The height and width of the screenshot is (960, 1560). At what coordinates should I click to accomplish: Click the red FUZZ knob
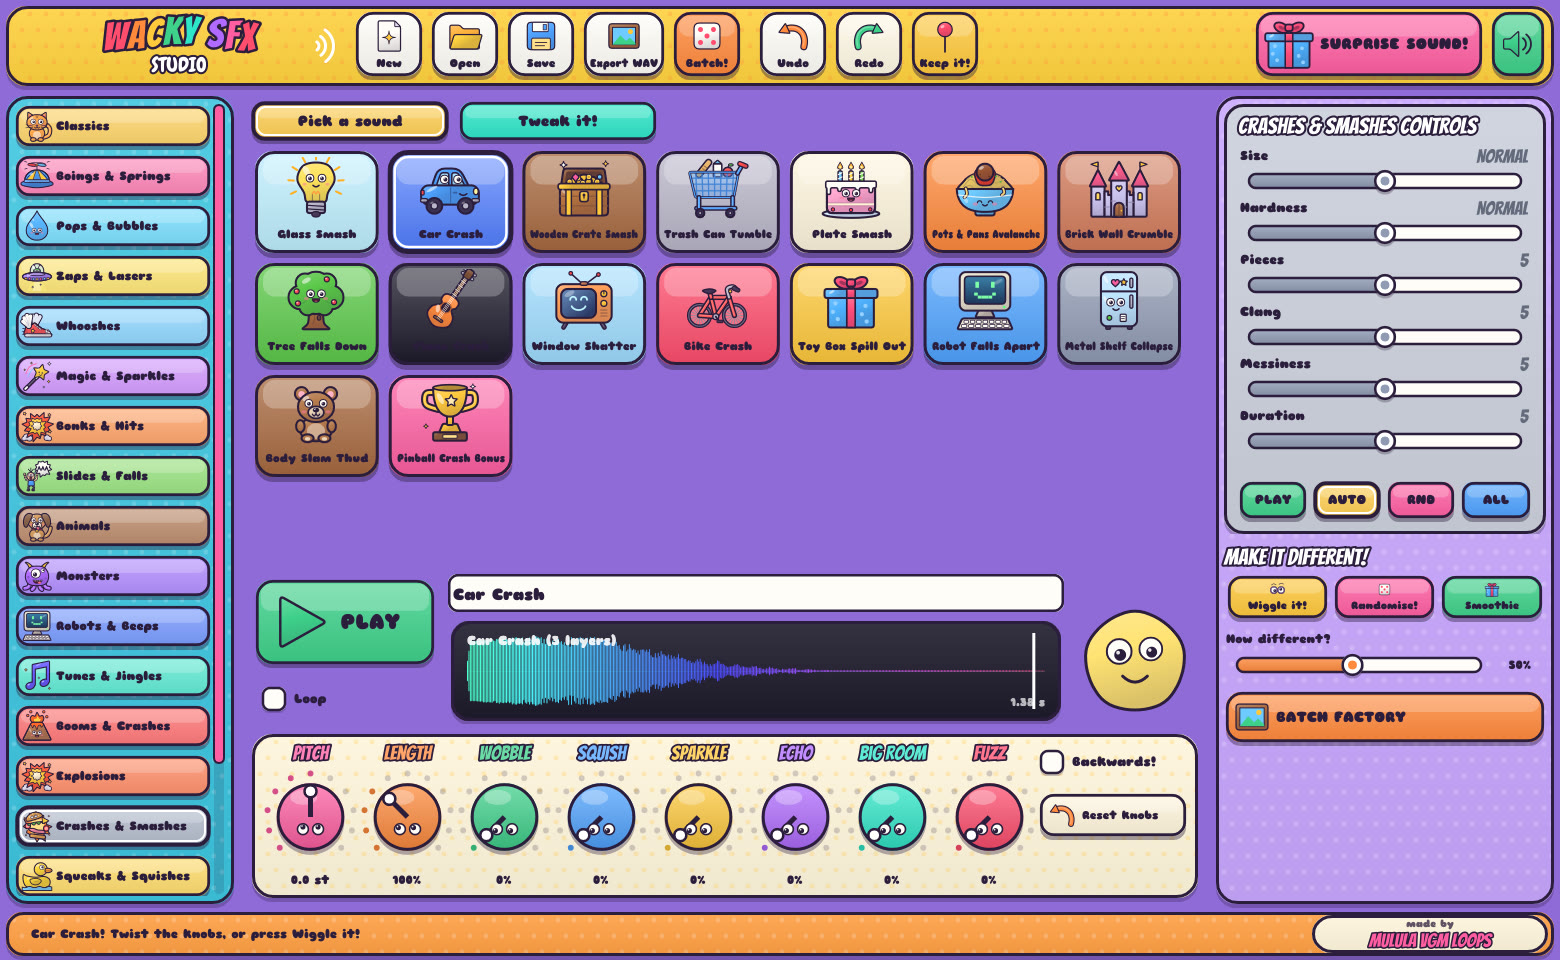[989, 817]
